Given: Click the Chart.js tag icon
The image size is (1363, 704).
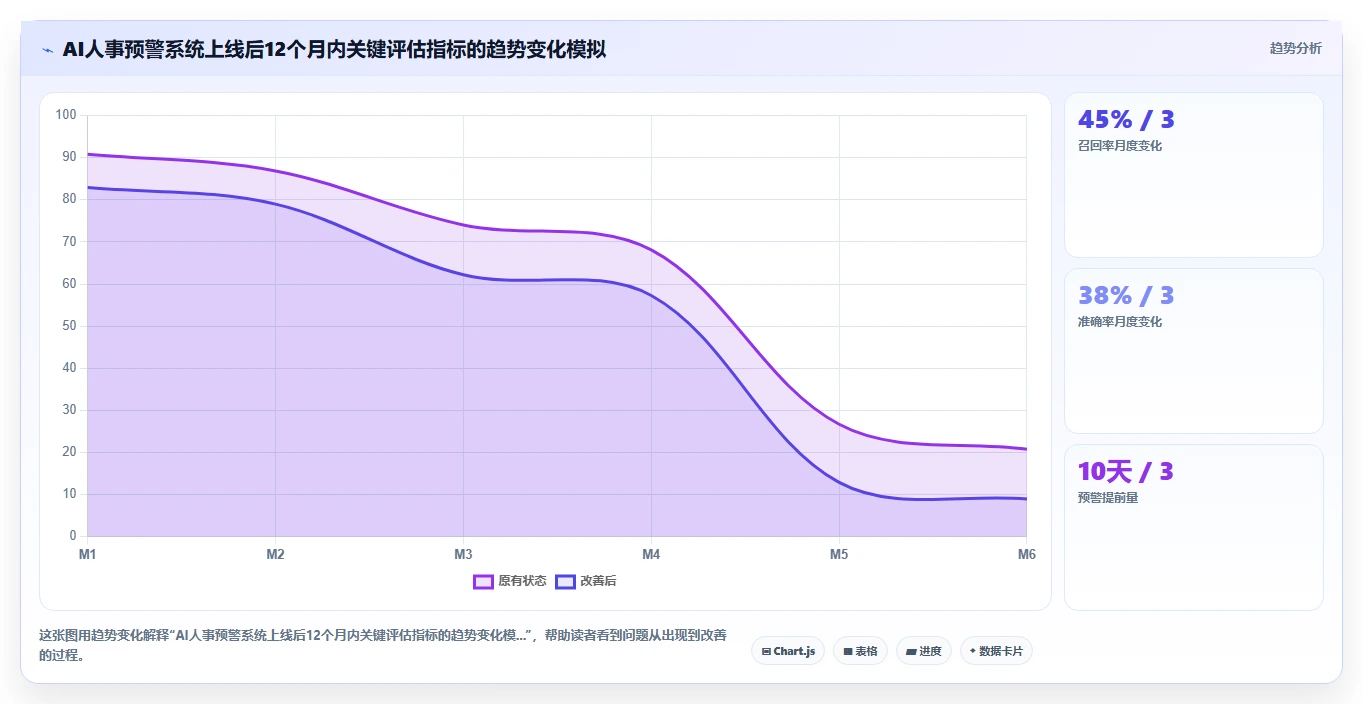Looking at the screenshot, I should [x=766, y=652].
